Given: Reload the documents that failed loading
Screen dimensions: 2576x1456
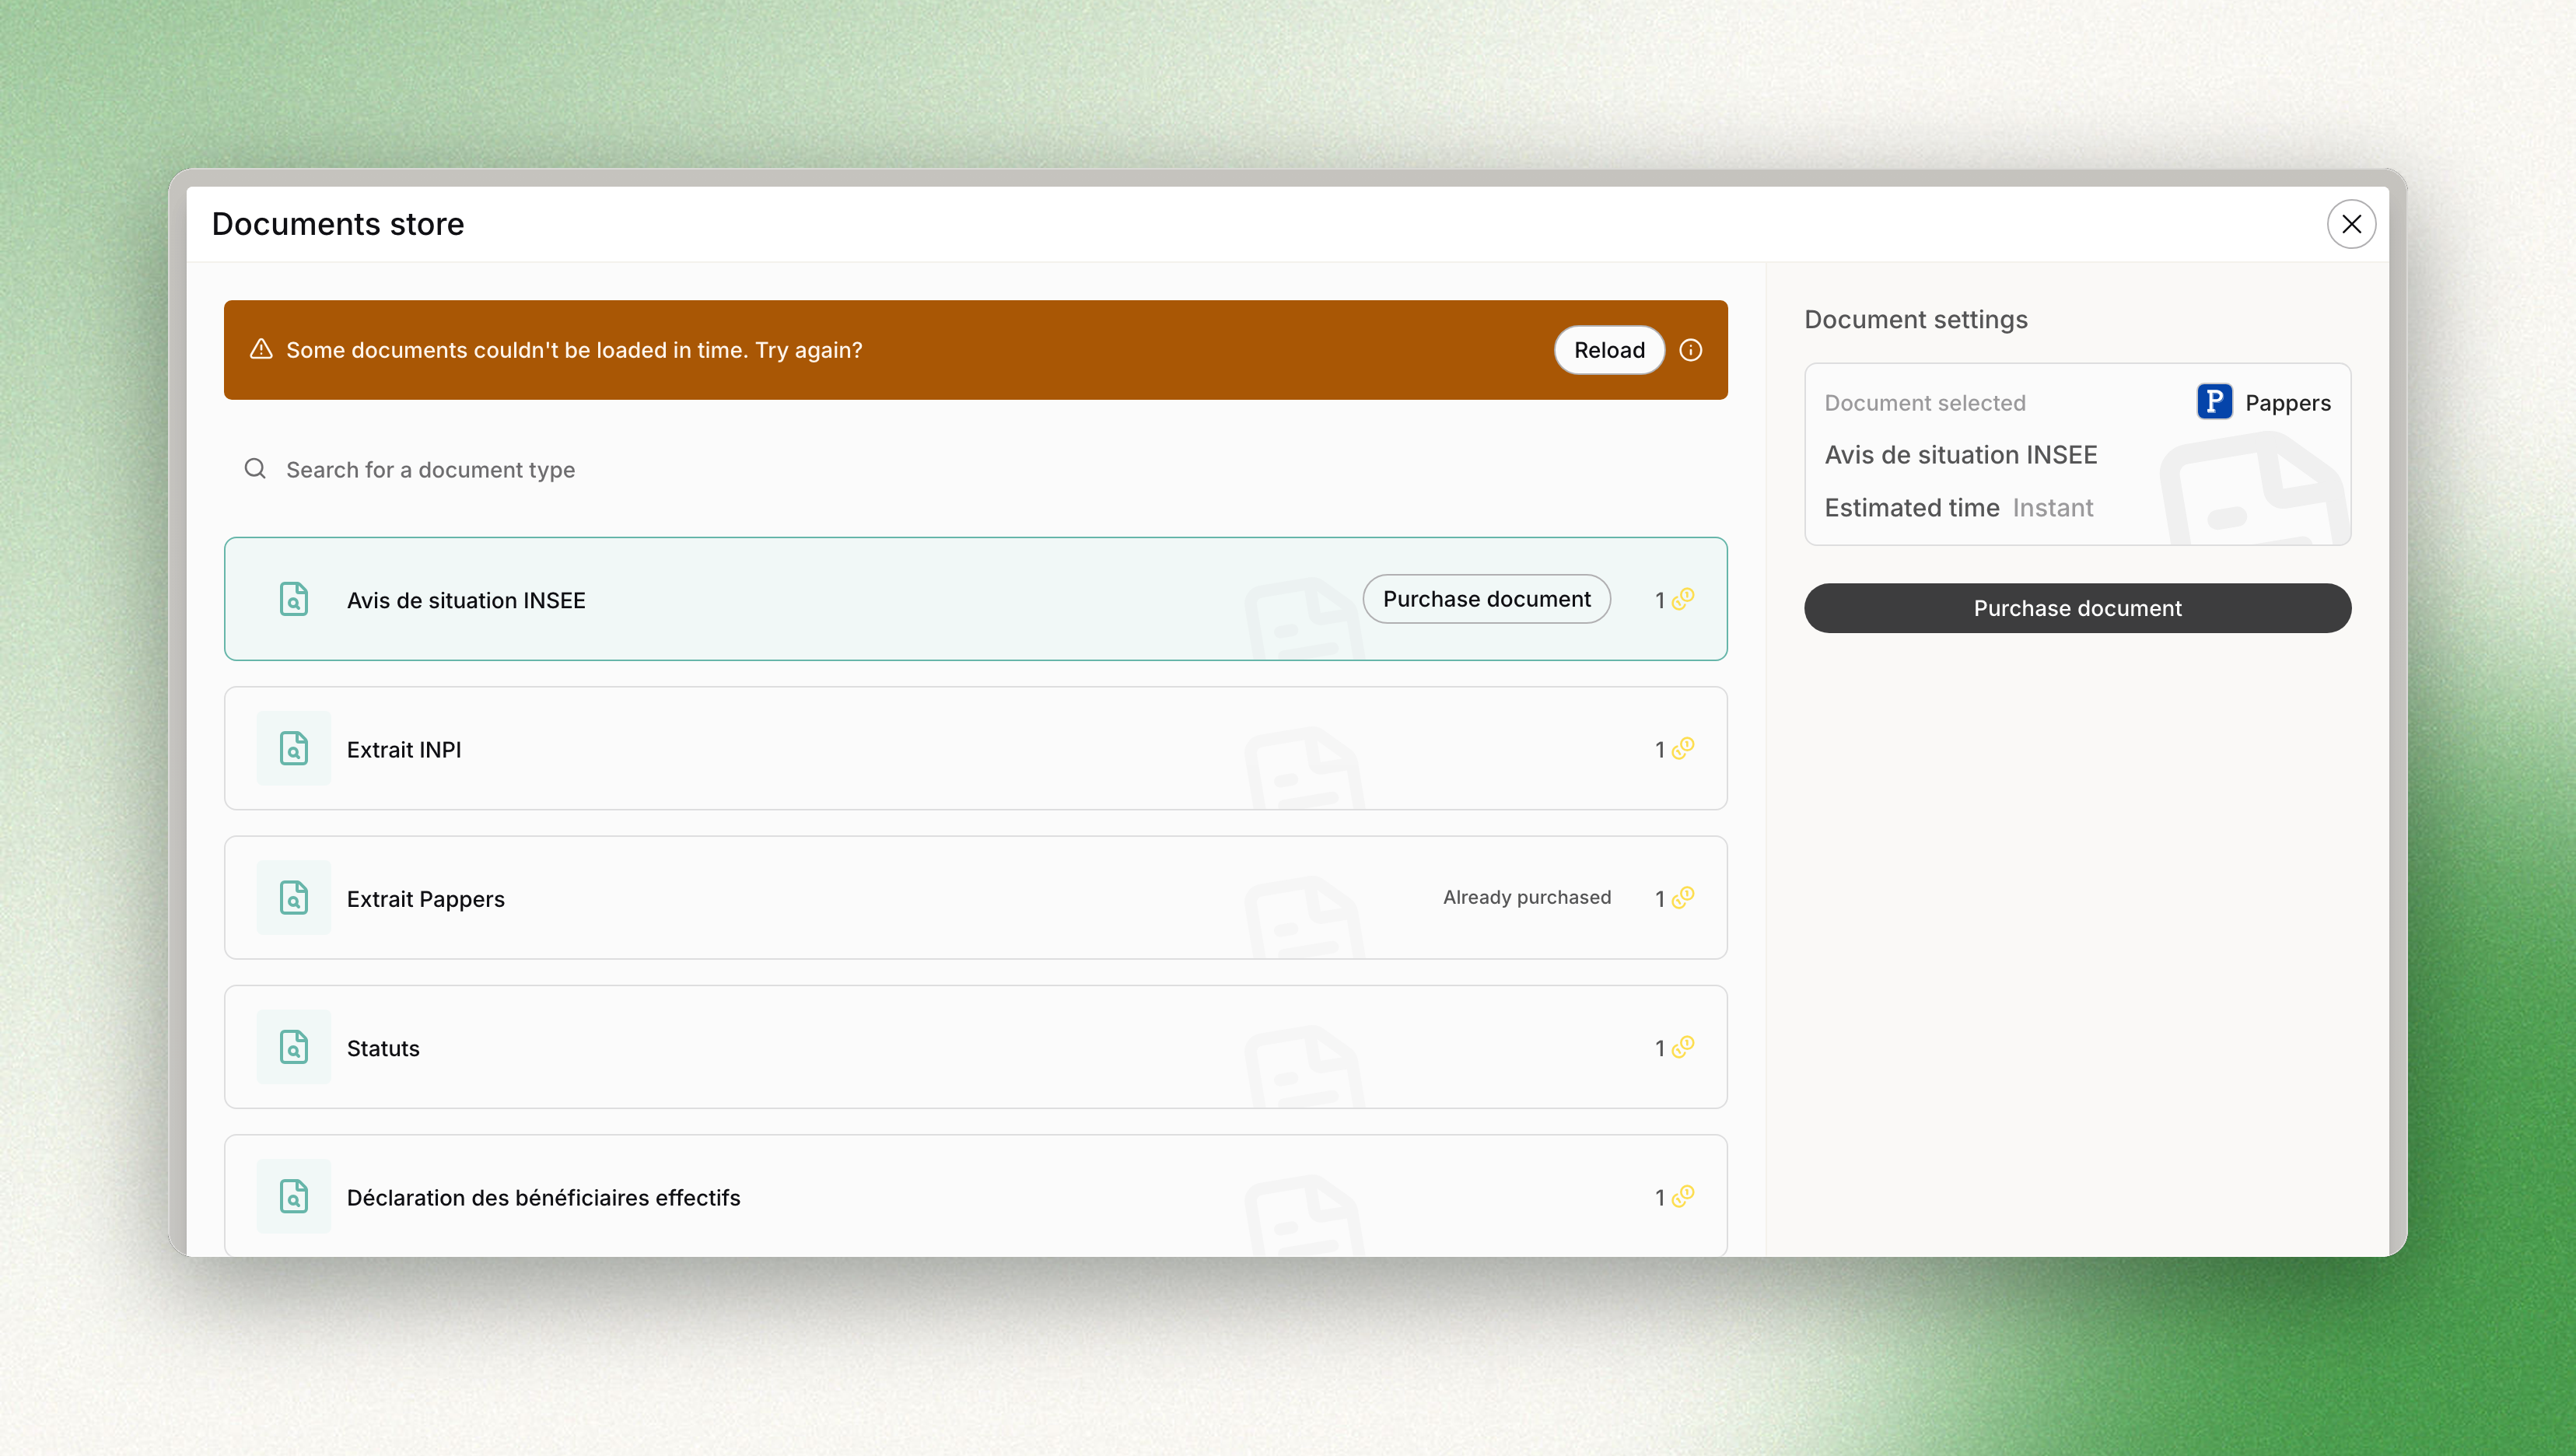Looking at the screenshot, I should coord(1609,350).
